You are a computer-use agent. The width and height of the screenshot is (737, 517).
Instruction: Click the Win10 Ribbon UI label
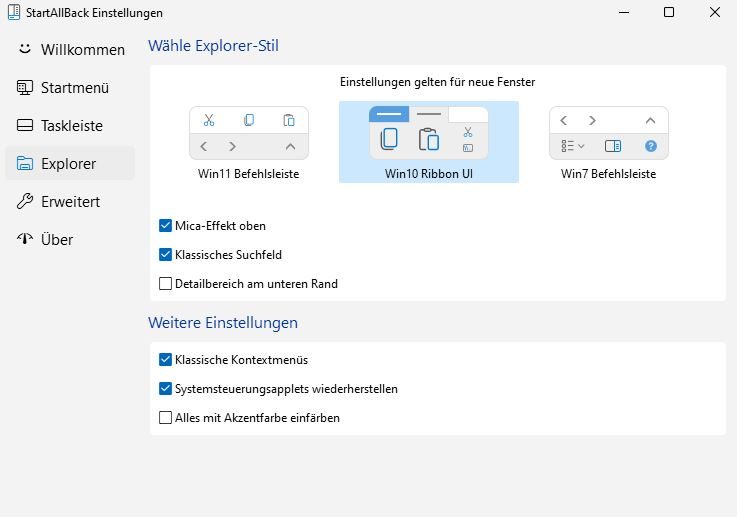pos(429,173)
